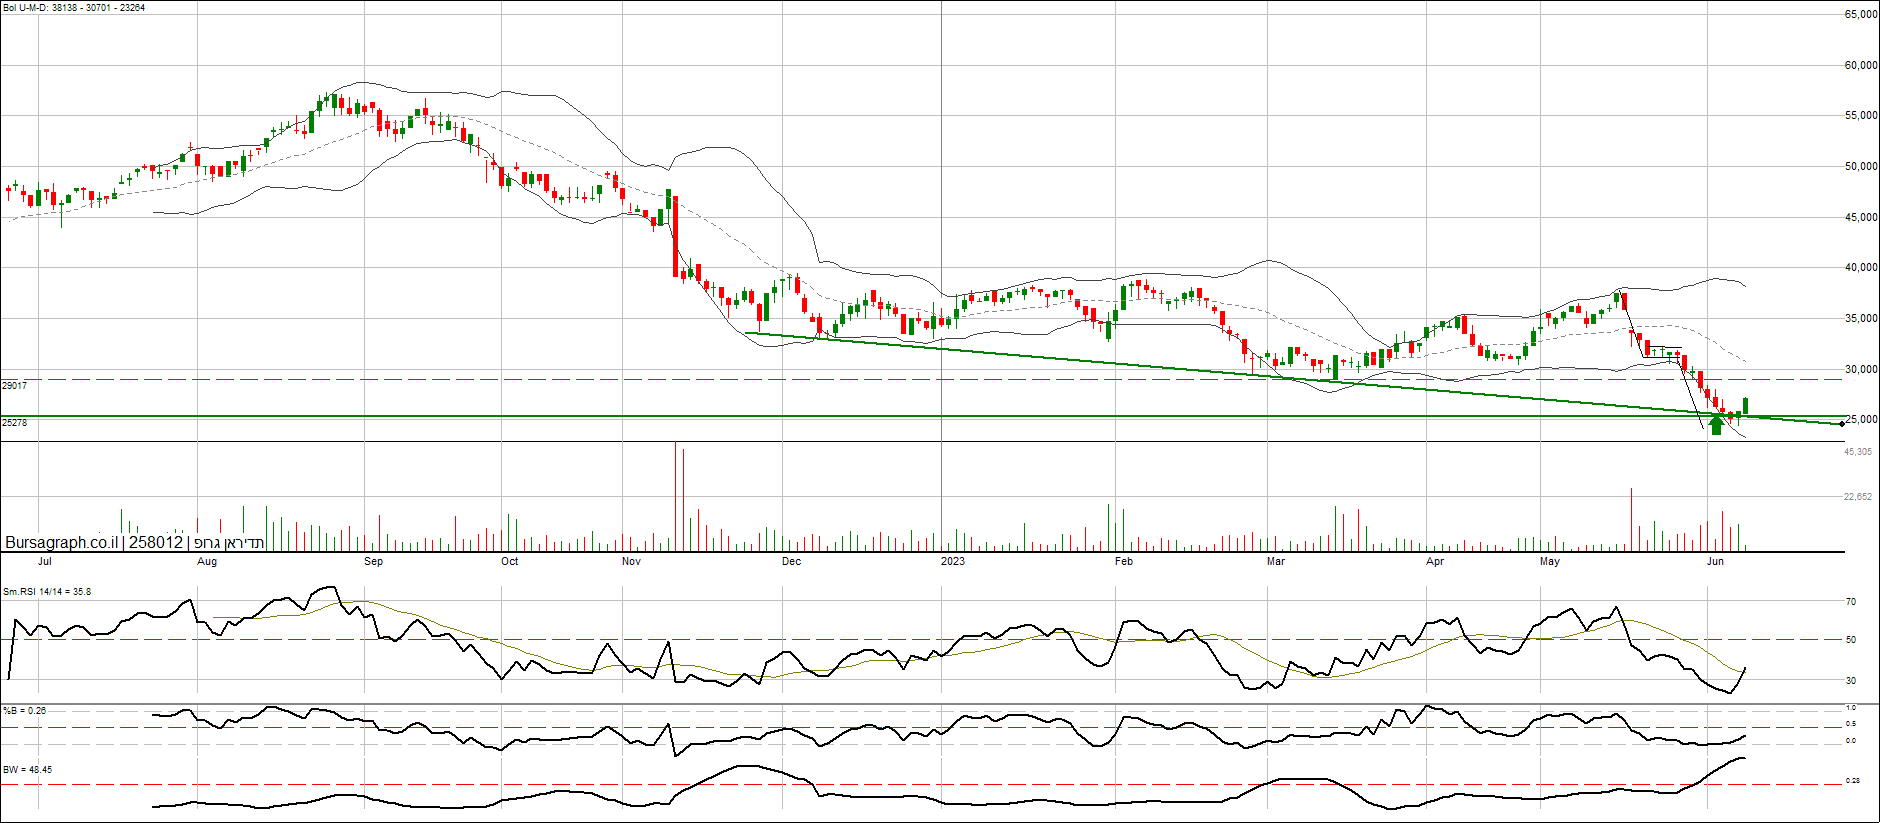This screenshot has width=1880, height=823.
Task: Click the 40,000 price axis label
Action: pos(1860,268)
